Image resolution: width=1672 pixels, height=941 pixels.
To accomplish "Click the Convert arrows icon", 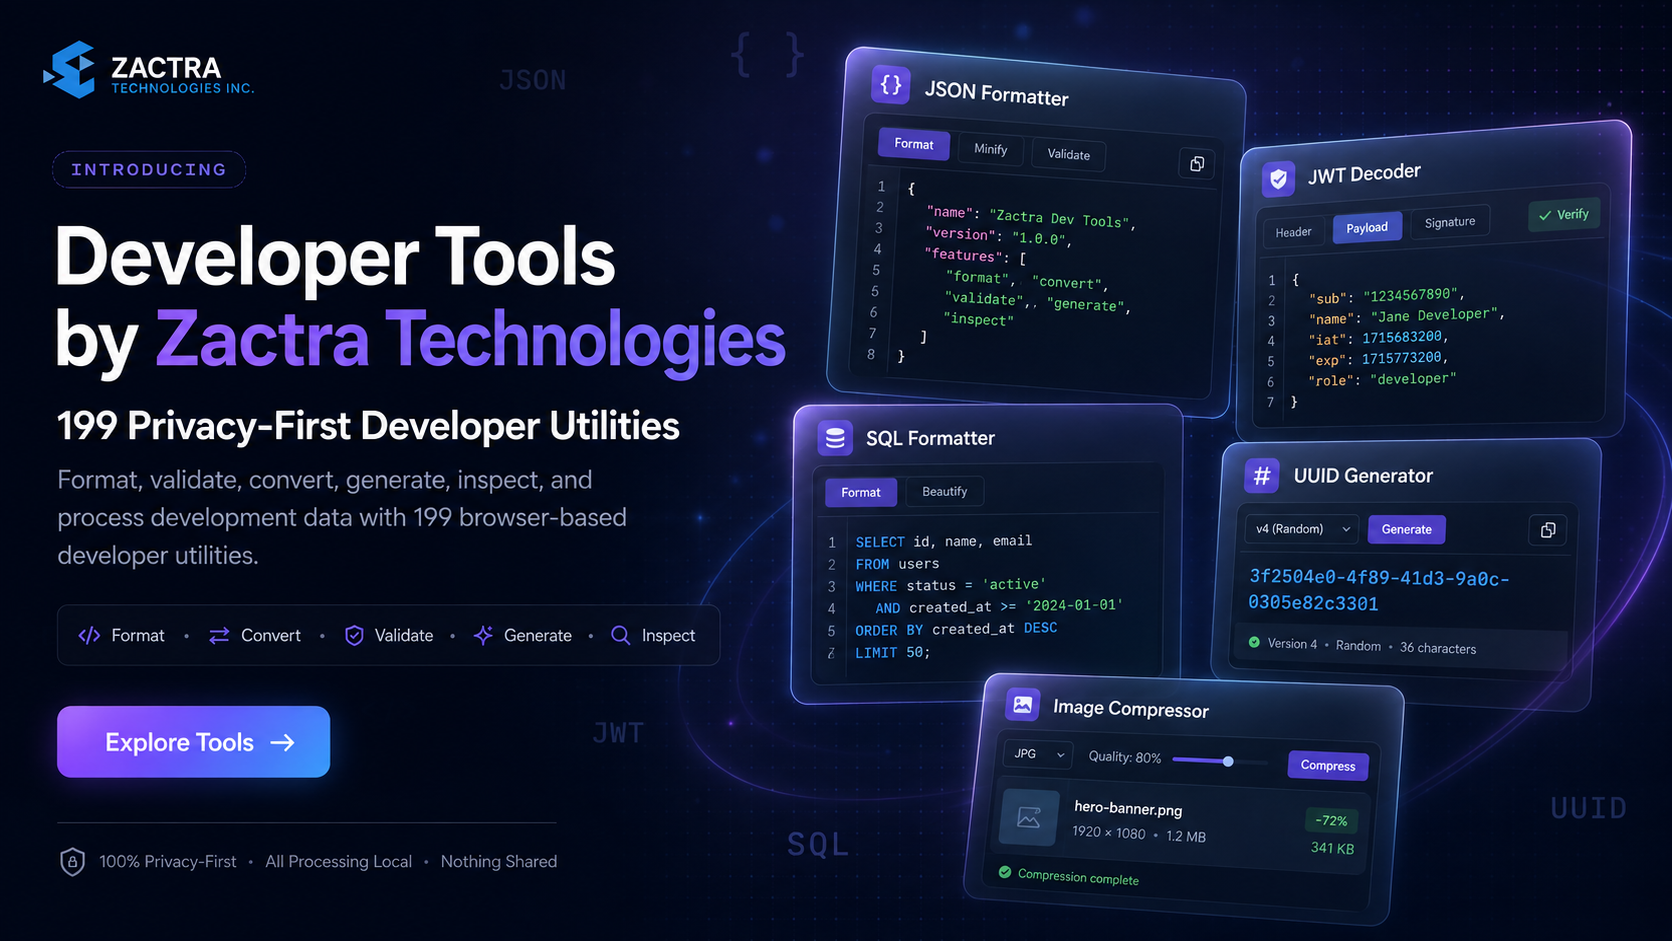I will click(x=219, y=636).
